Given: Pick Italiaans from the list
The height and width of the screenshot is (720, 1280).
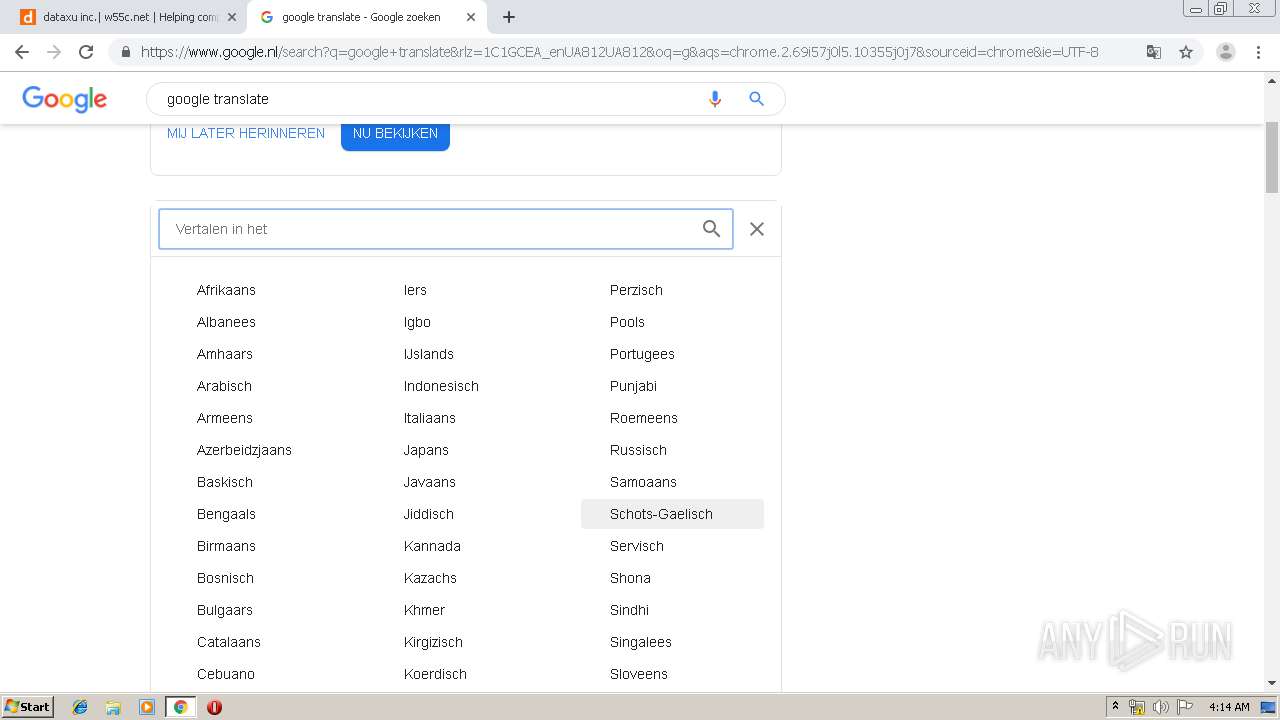Looking at the screenshot, I should pos(430,418).
